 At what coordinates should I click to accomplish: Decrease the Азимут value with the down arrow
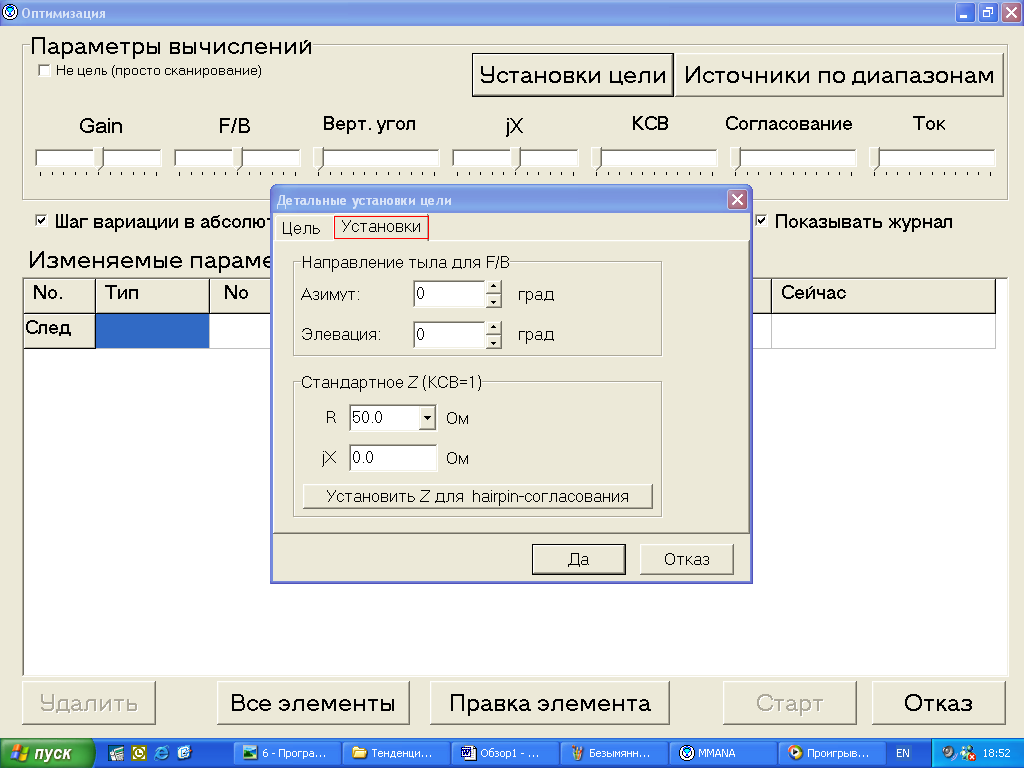(494, 301)
